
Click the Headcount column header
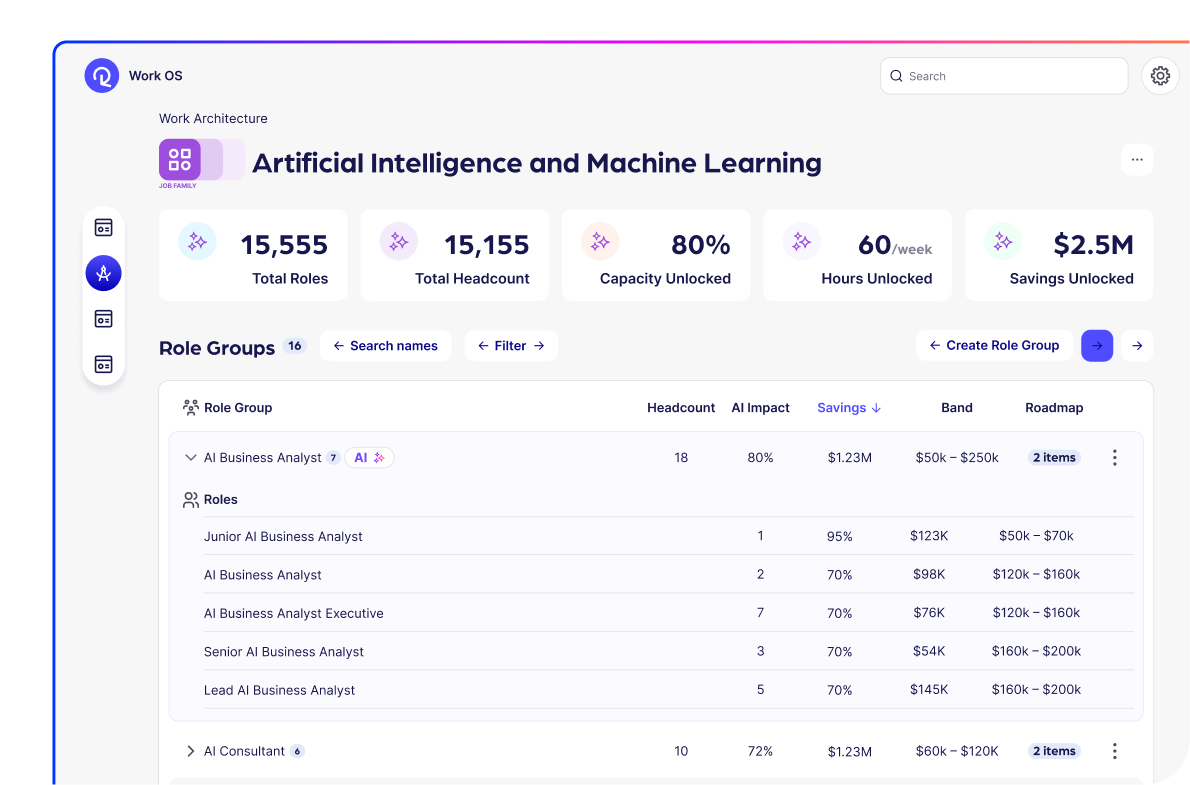click(x=681, y=408)
